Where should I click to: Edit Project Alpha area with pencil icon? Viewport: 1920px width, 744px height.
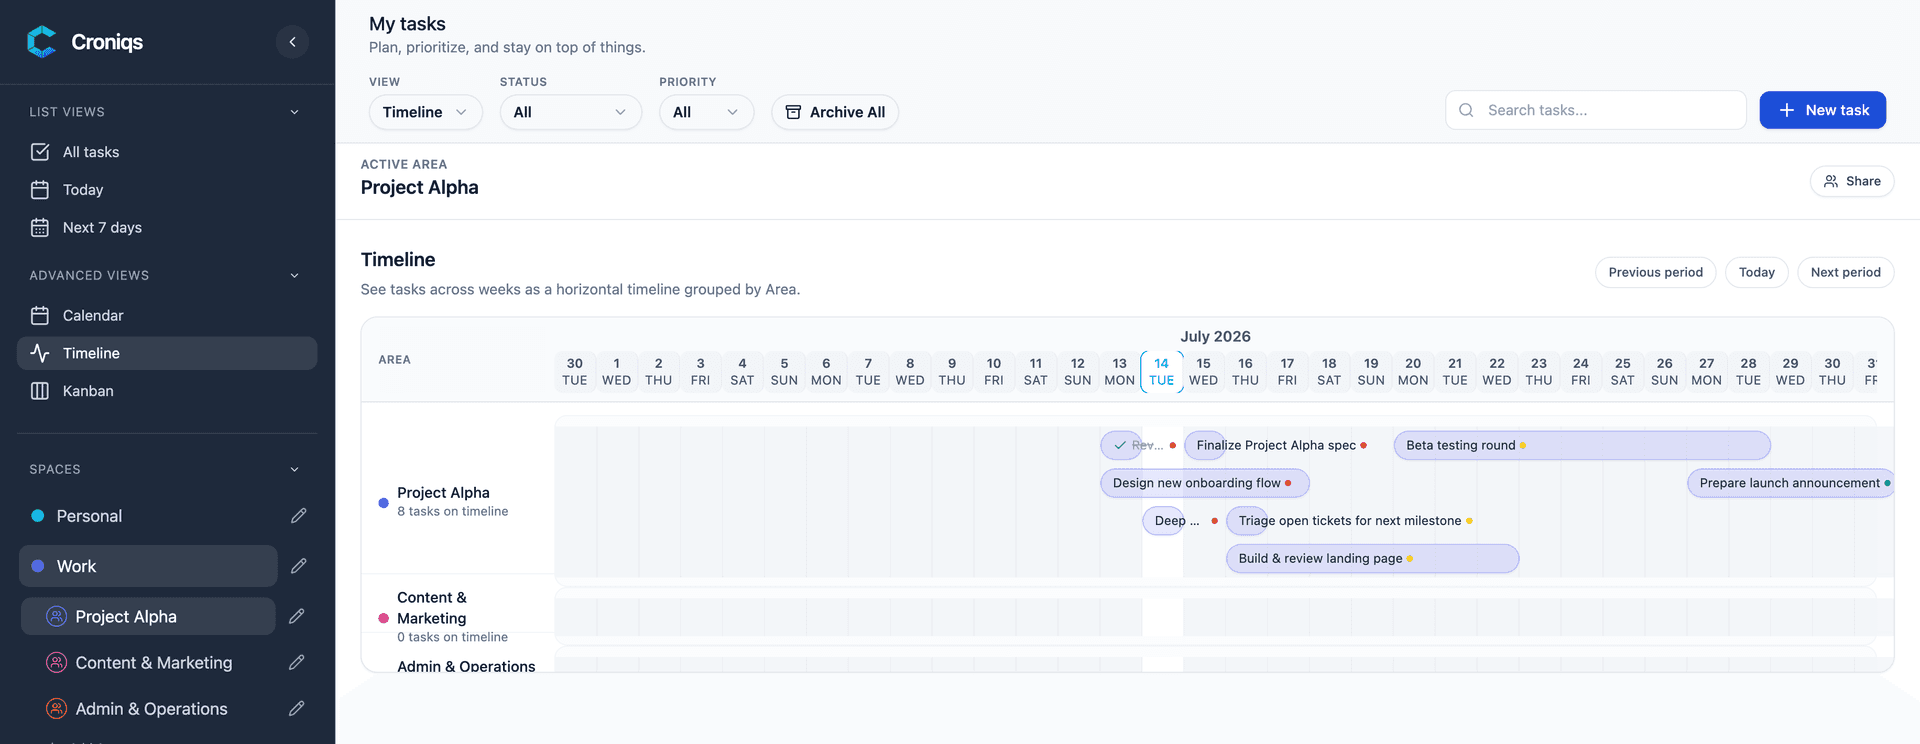click(297, 616)
